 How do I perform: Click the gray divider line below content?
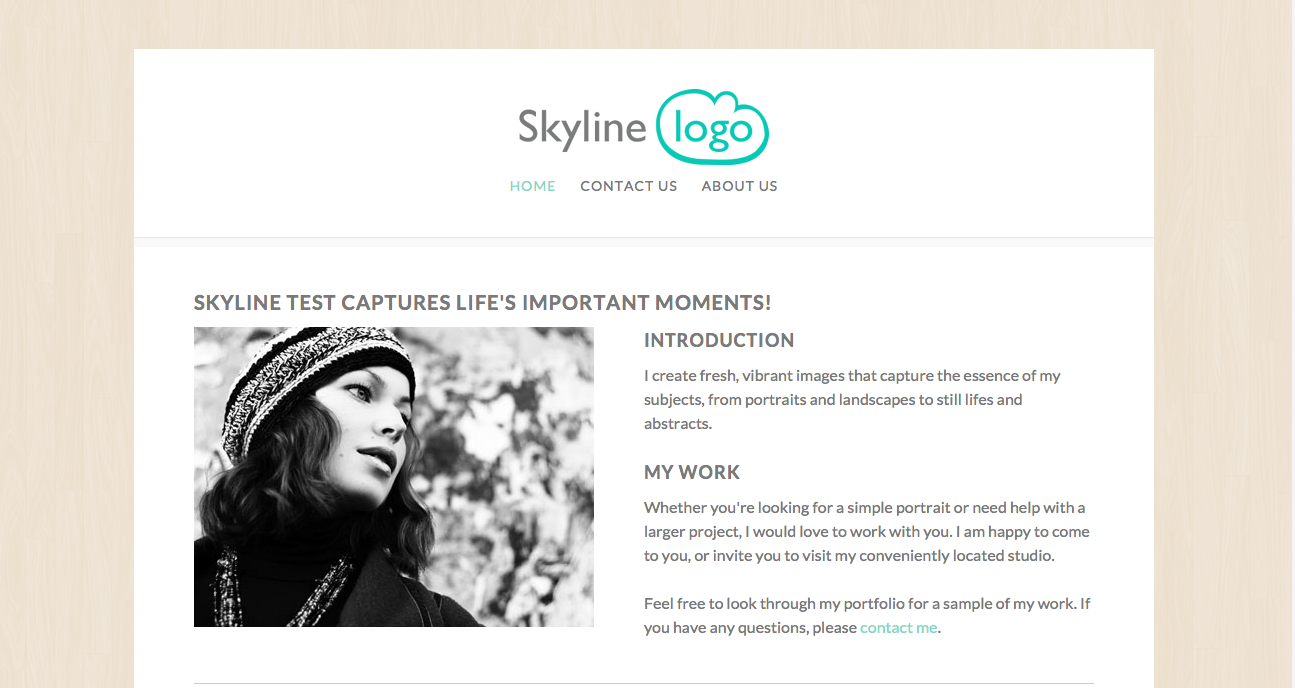(x=644, y=684)
